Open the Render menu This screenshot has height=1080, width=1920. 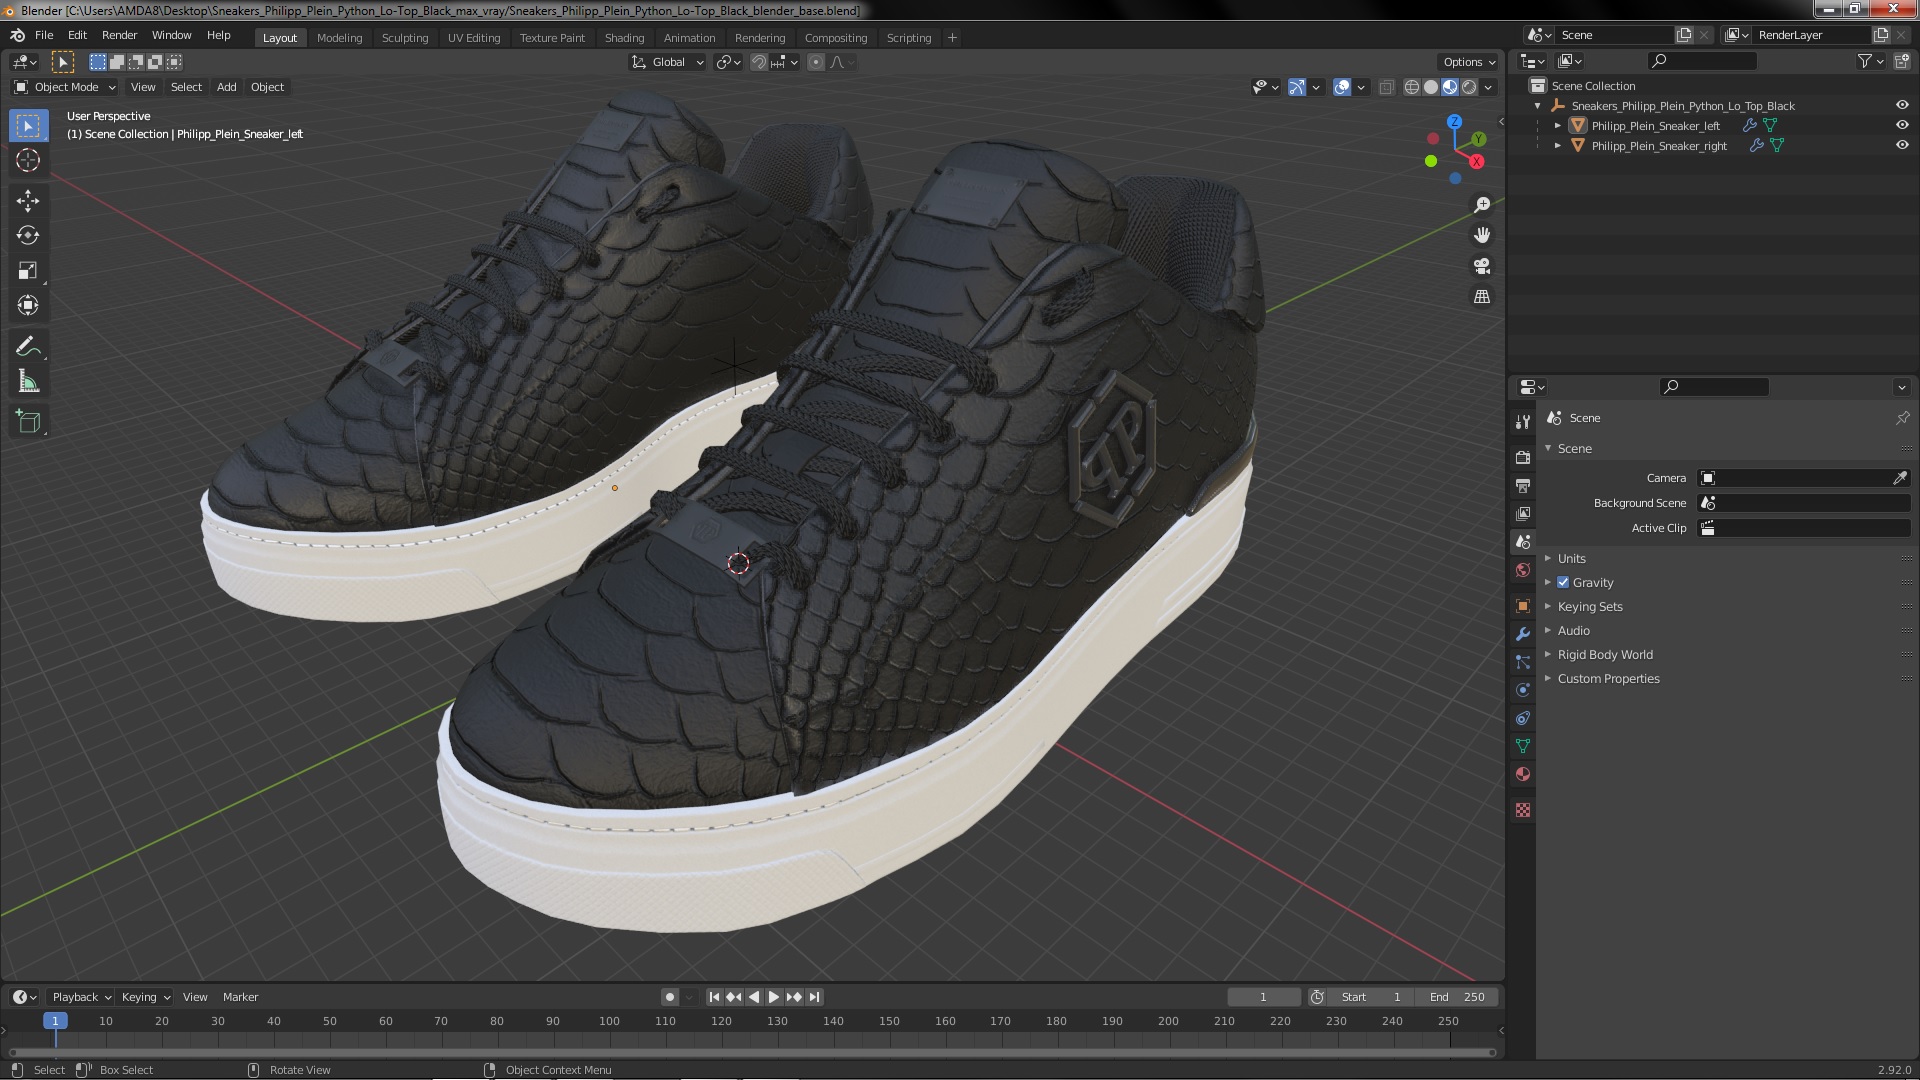coord(119,35)
